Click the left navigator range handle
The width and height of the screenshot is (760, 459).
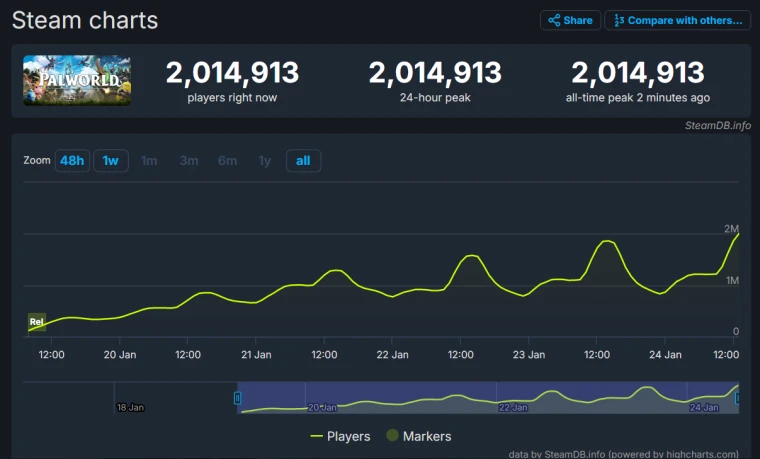[x=238, y=398]
